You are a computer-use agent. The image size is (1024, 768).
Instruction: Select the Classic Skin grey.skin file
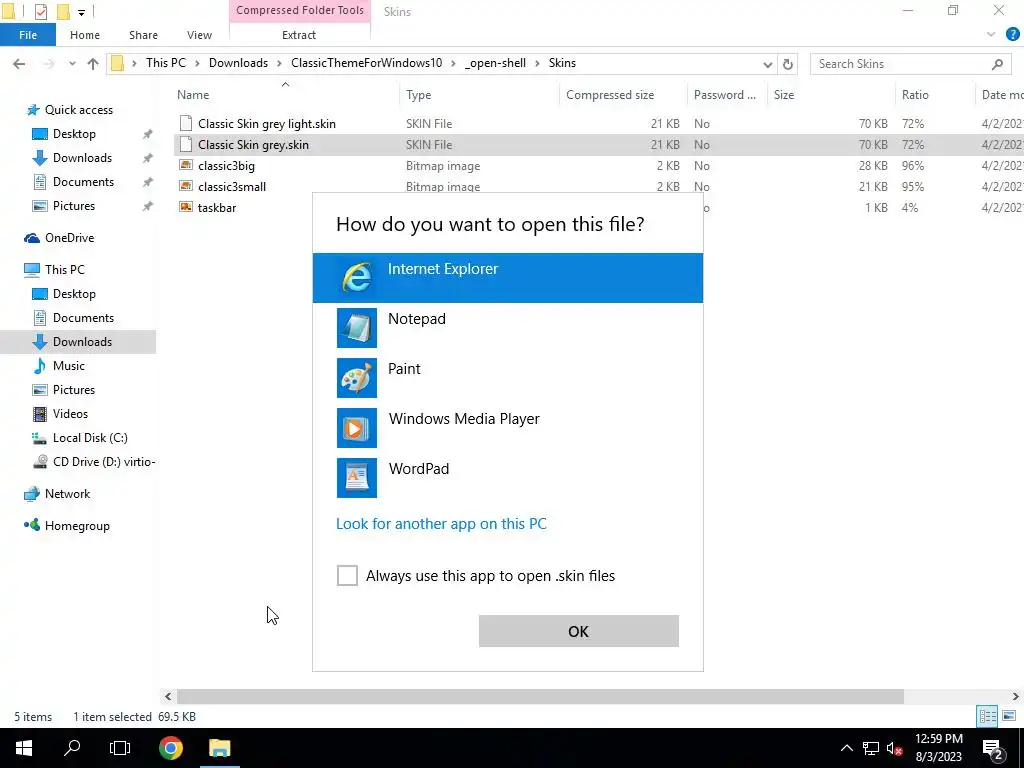[253, 144]
